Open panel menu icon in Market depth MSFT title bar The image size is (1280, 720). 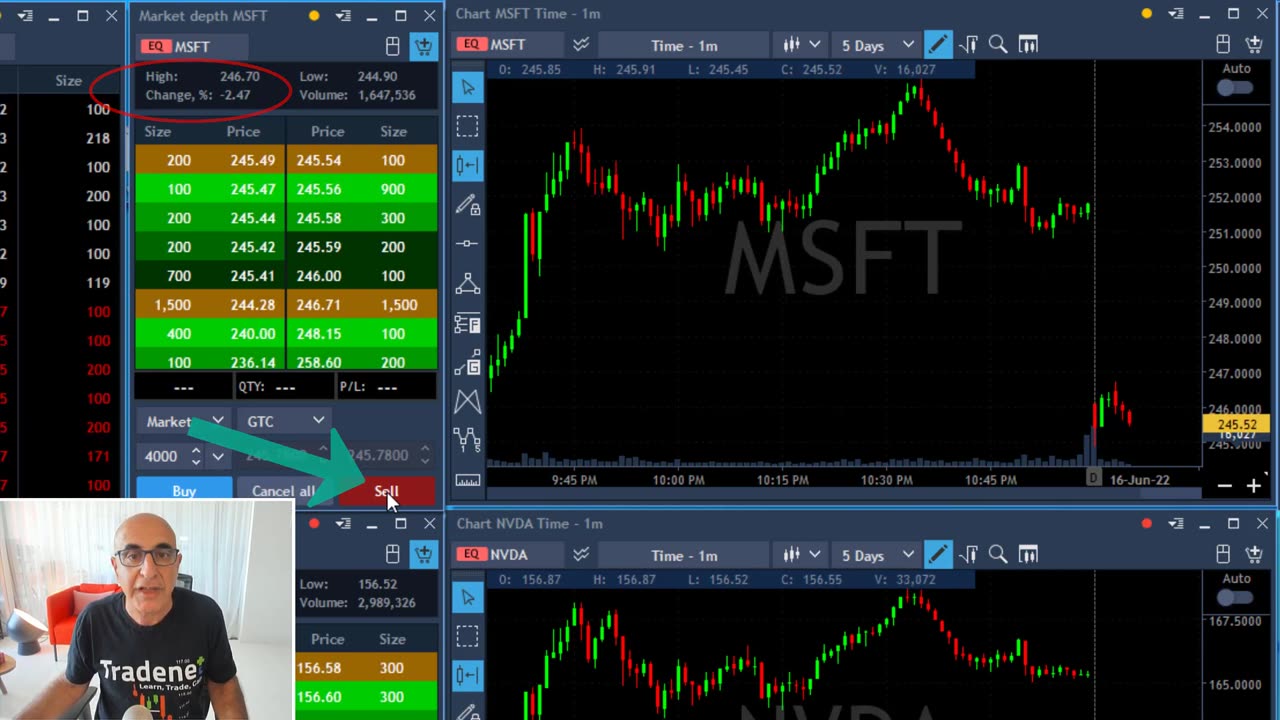point(344,16)
